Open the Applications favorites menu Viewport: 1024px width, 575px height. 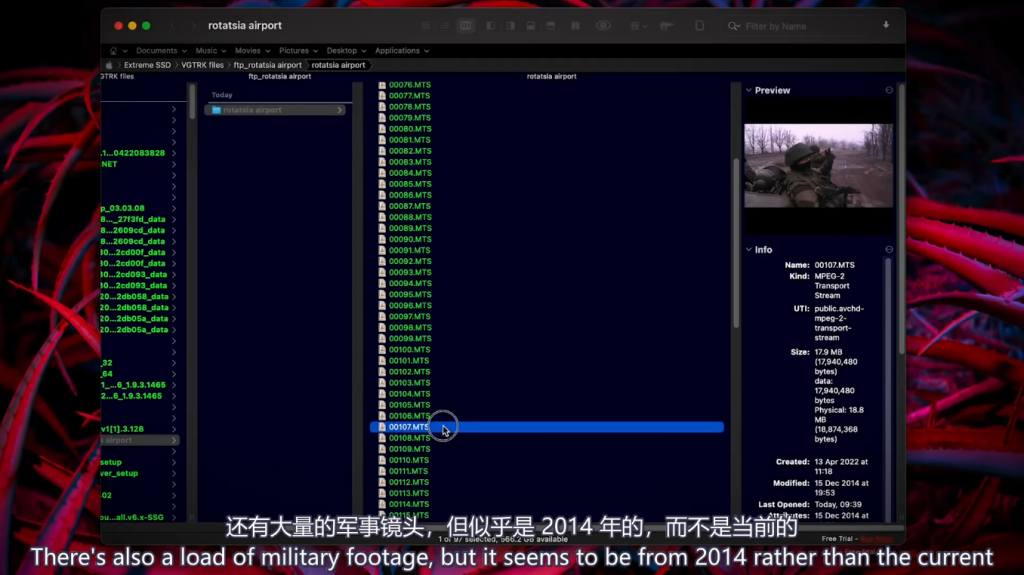click(x=402, y=50)
